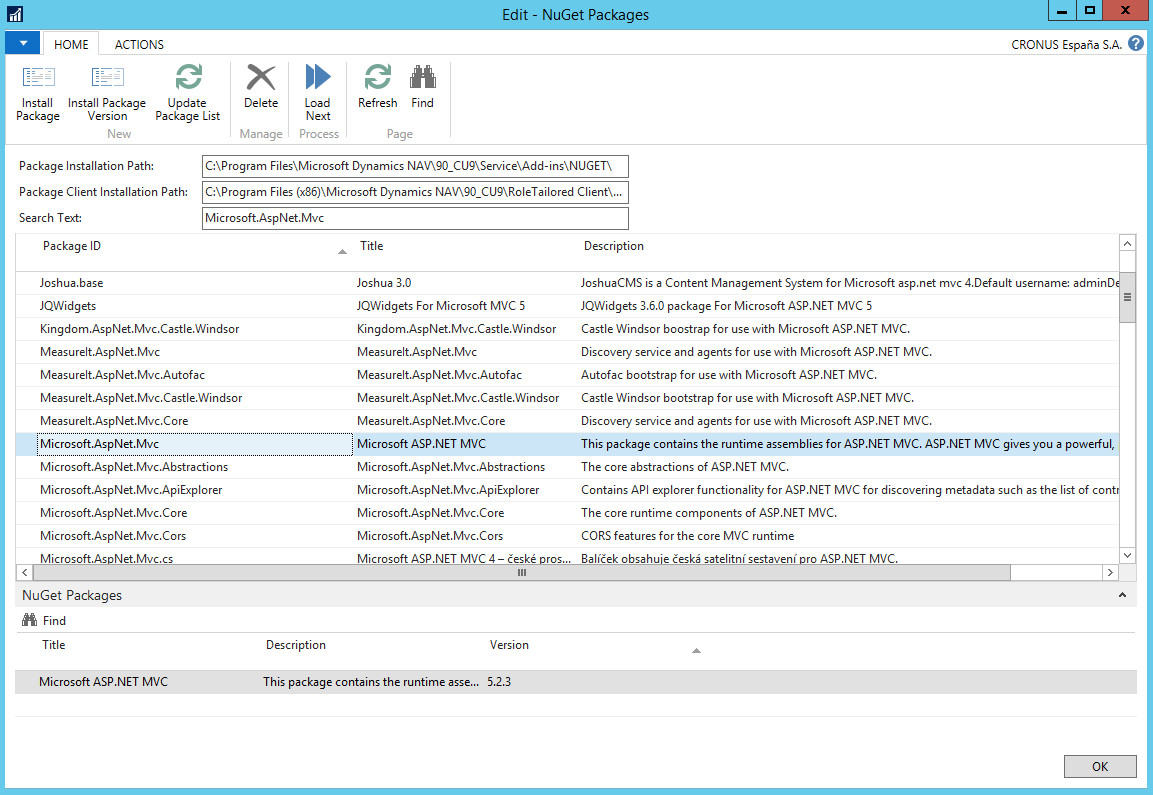Click Install Package Version icon

pos(107,77)
